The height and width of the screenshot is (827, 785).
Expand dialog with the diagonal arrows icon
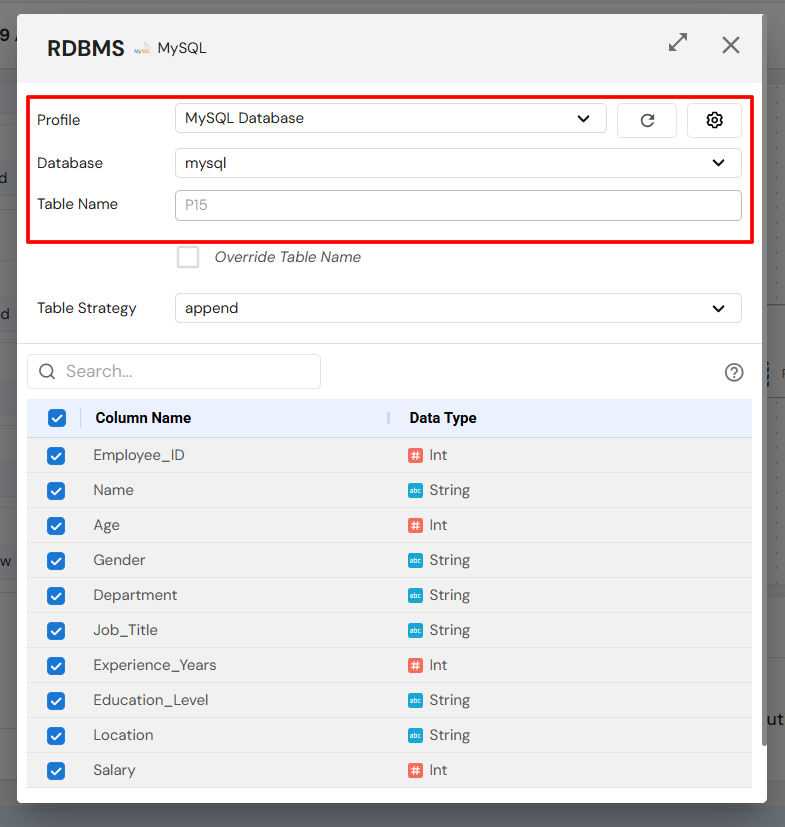click(678, 43)
